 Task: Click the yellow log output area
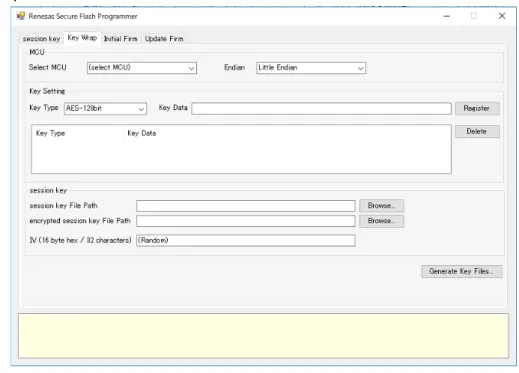[x=263, y=336]
